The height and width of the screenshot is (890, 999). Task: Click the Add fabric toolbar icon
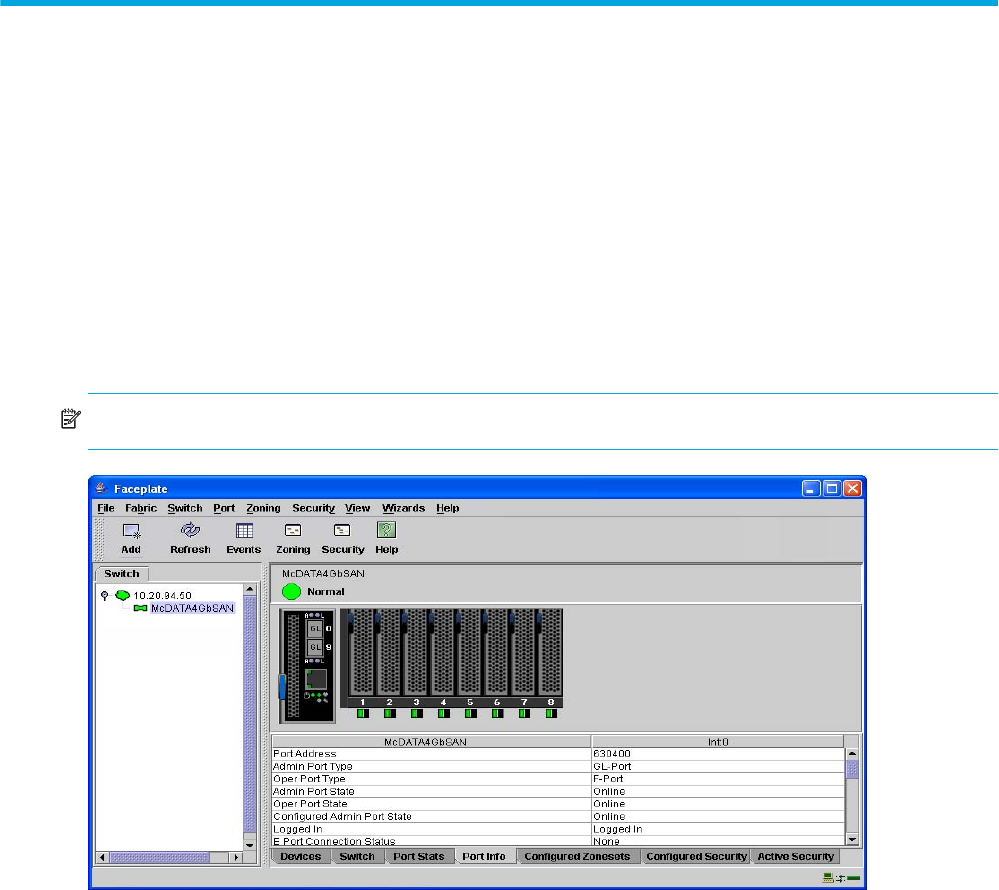pos(131,531)
